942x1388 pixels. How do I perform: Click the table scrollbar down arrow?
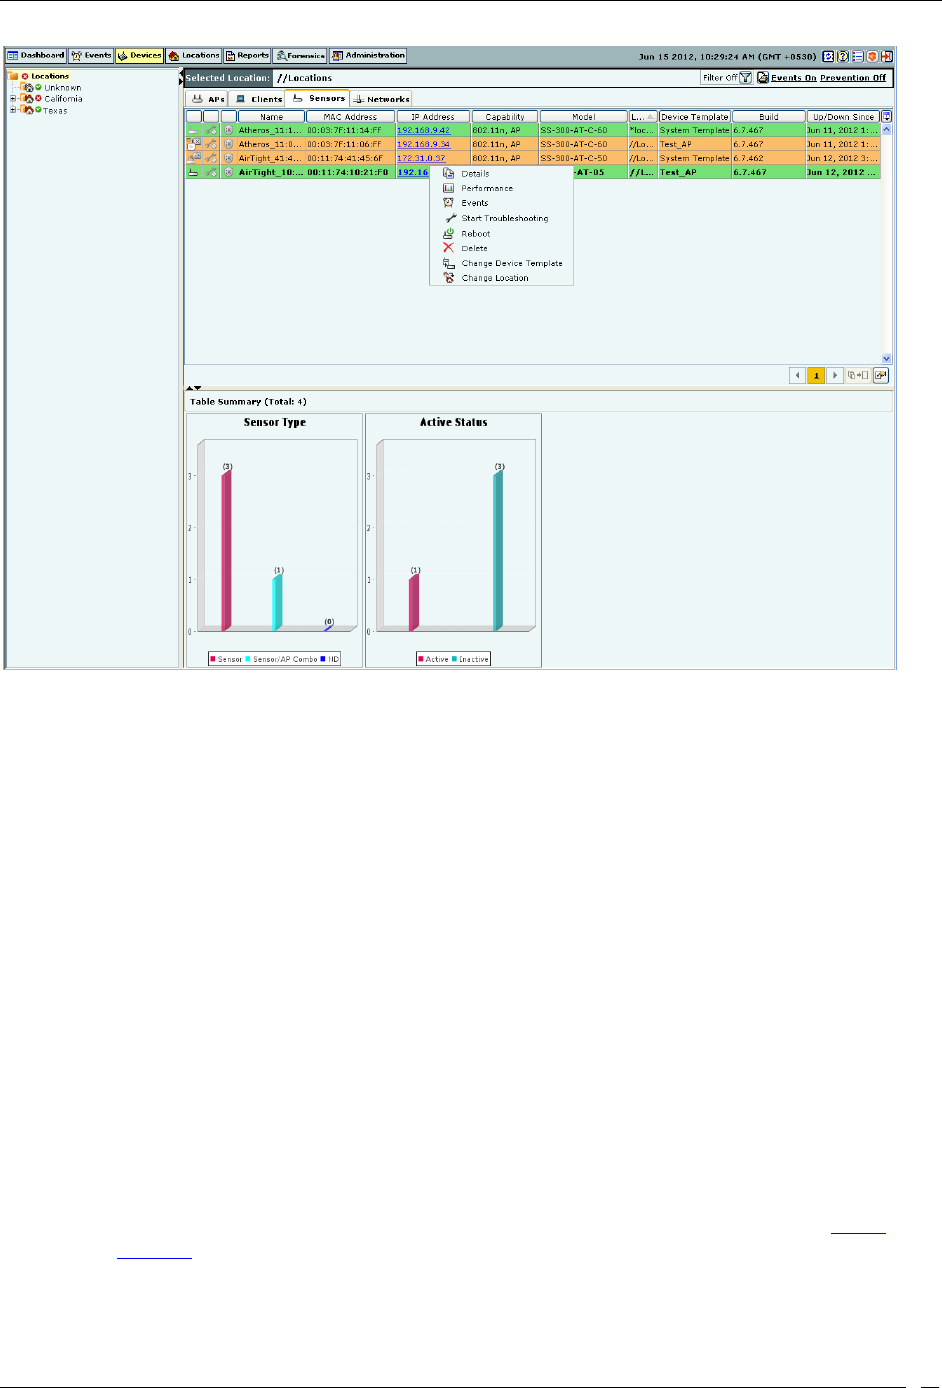[886, 358]
